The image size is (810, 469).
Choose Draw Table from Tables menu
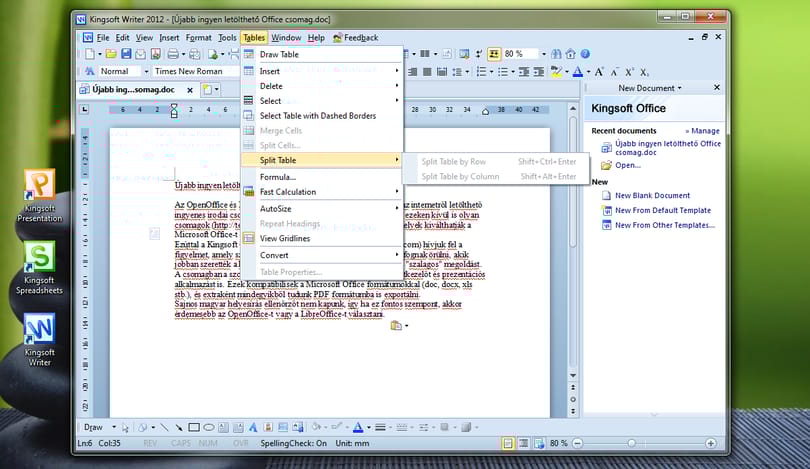point(322,54)
